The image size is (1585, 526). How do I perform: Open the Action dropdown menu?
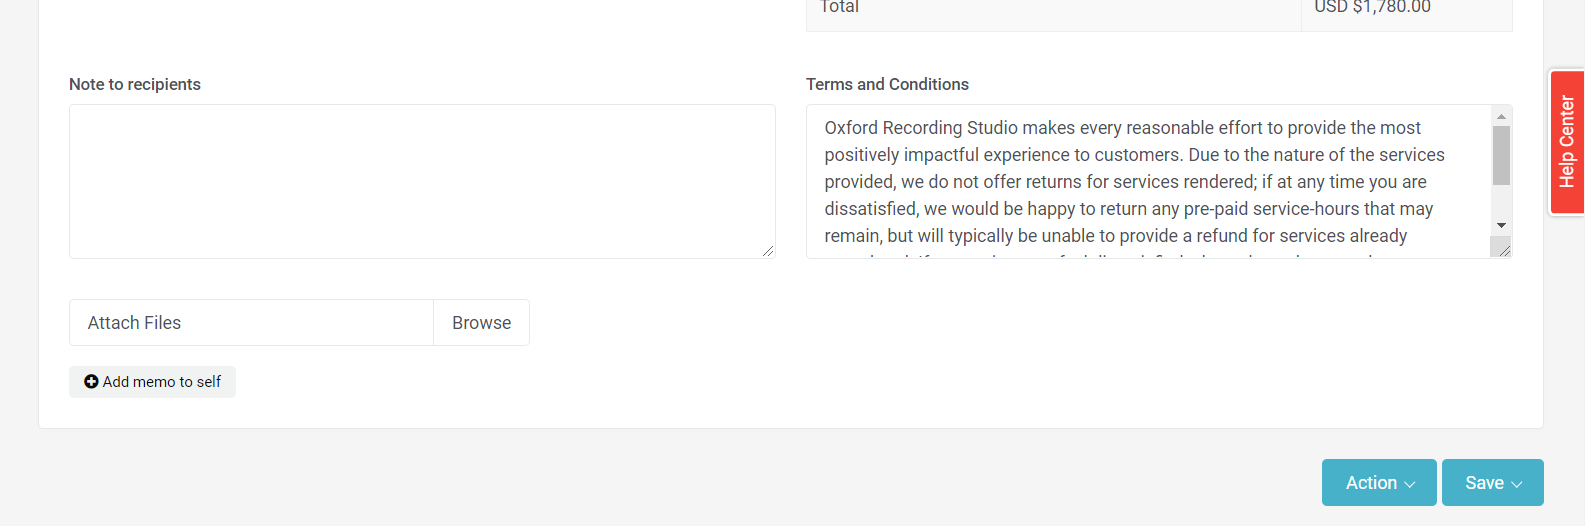[x=1378, y=483]
